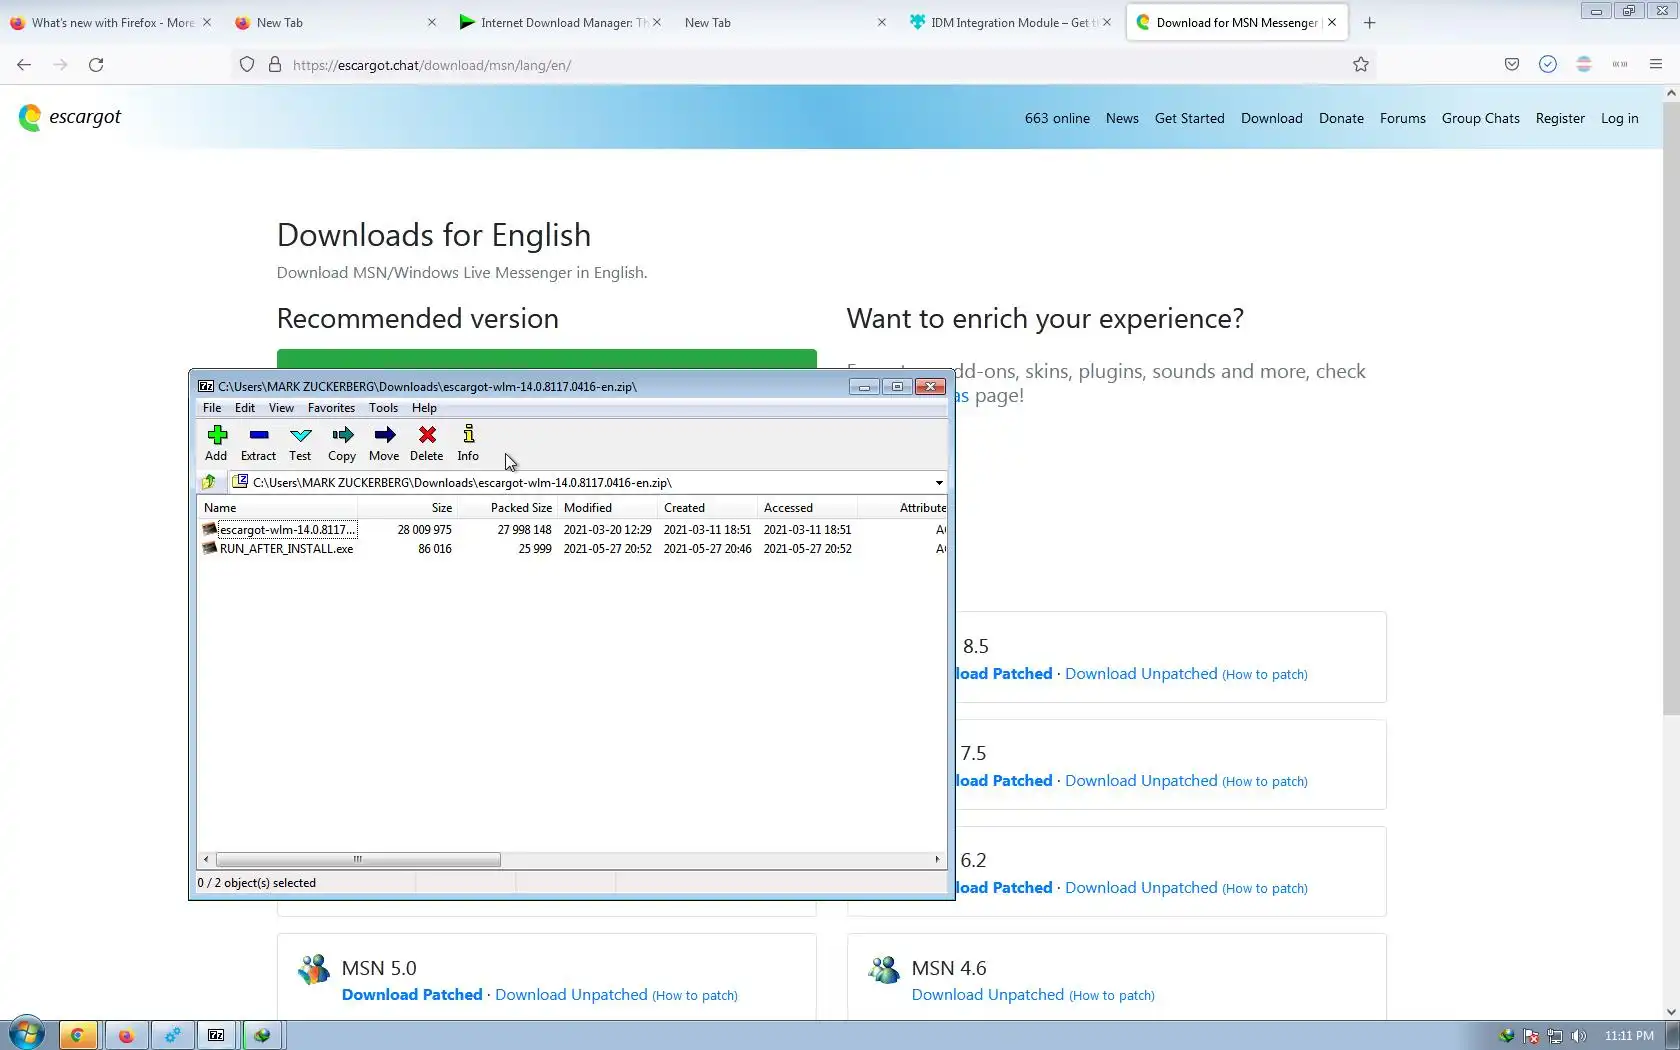Run the Test tool in 7-Zip

coord(300,443)
